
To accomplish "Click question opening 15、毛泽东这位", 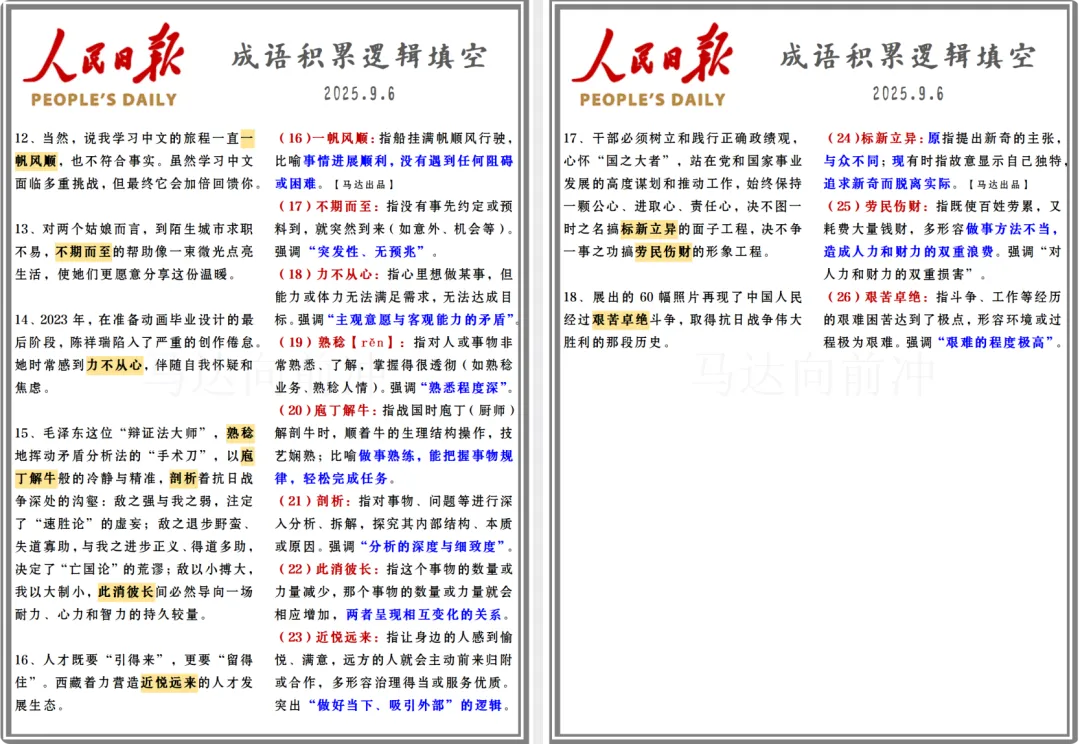I will 63,433.
